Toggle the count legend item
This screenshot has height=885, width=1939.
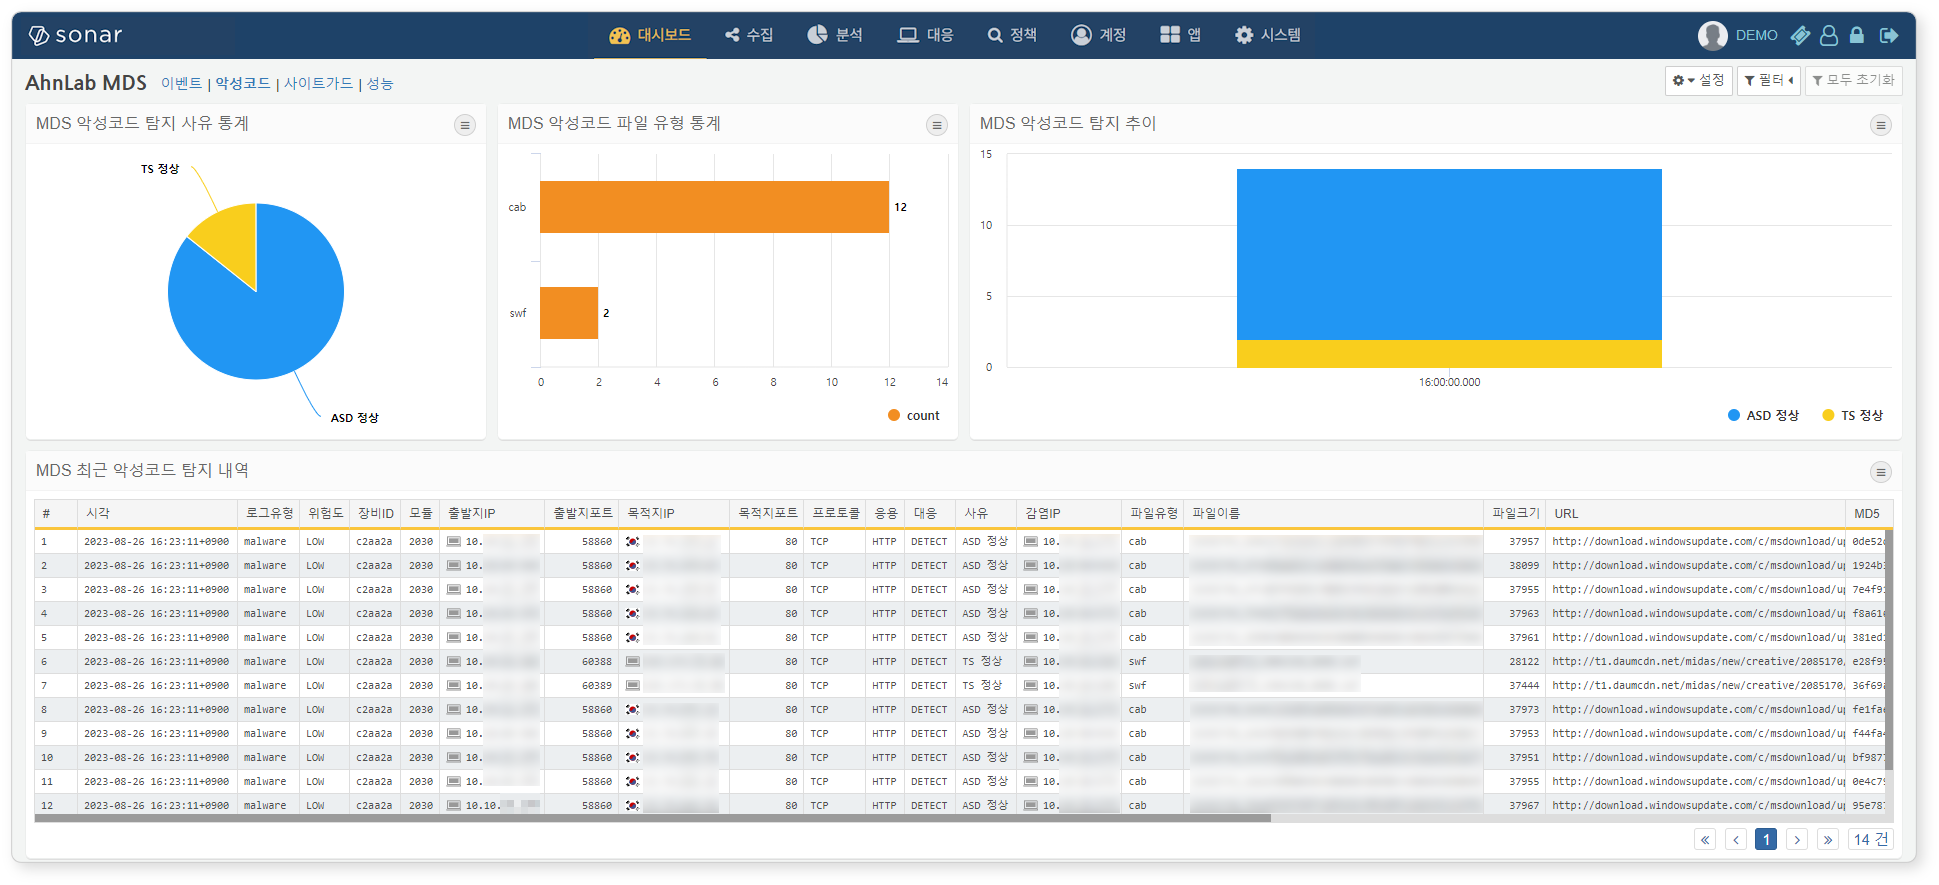point(914,416)
